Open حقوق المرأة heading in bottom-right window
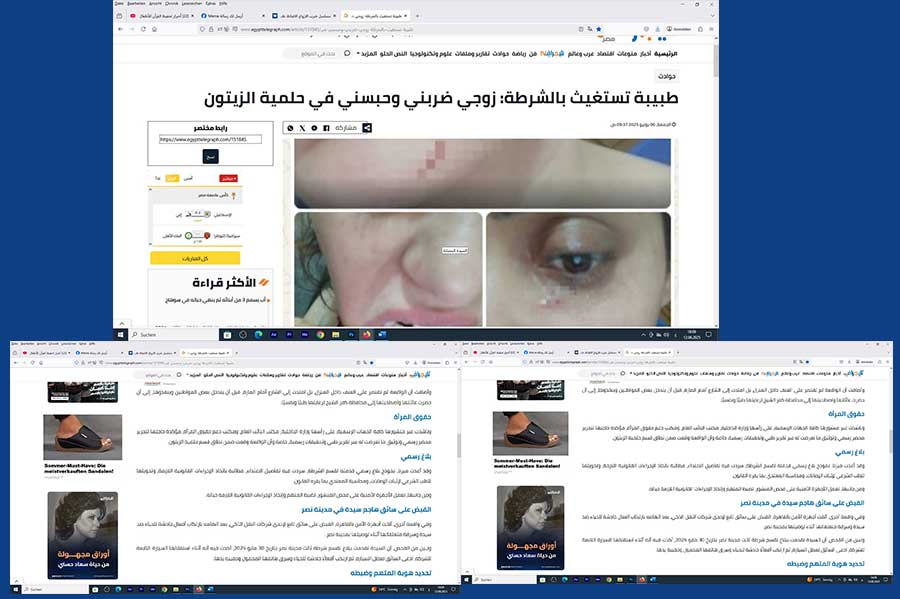This screenshot has height=599, width=900. coord(846,414)
